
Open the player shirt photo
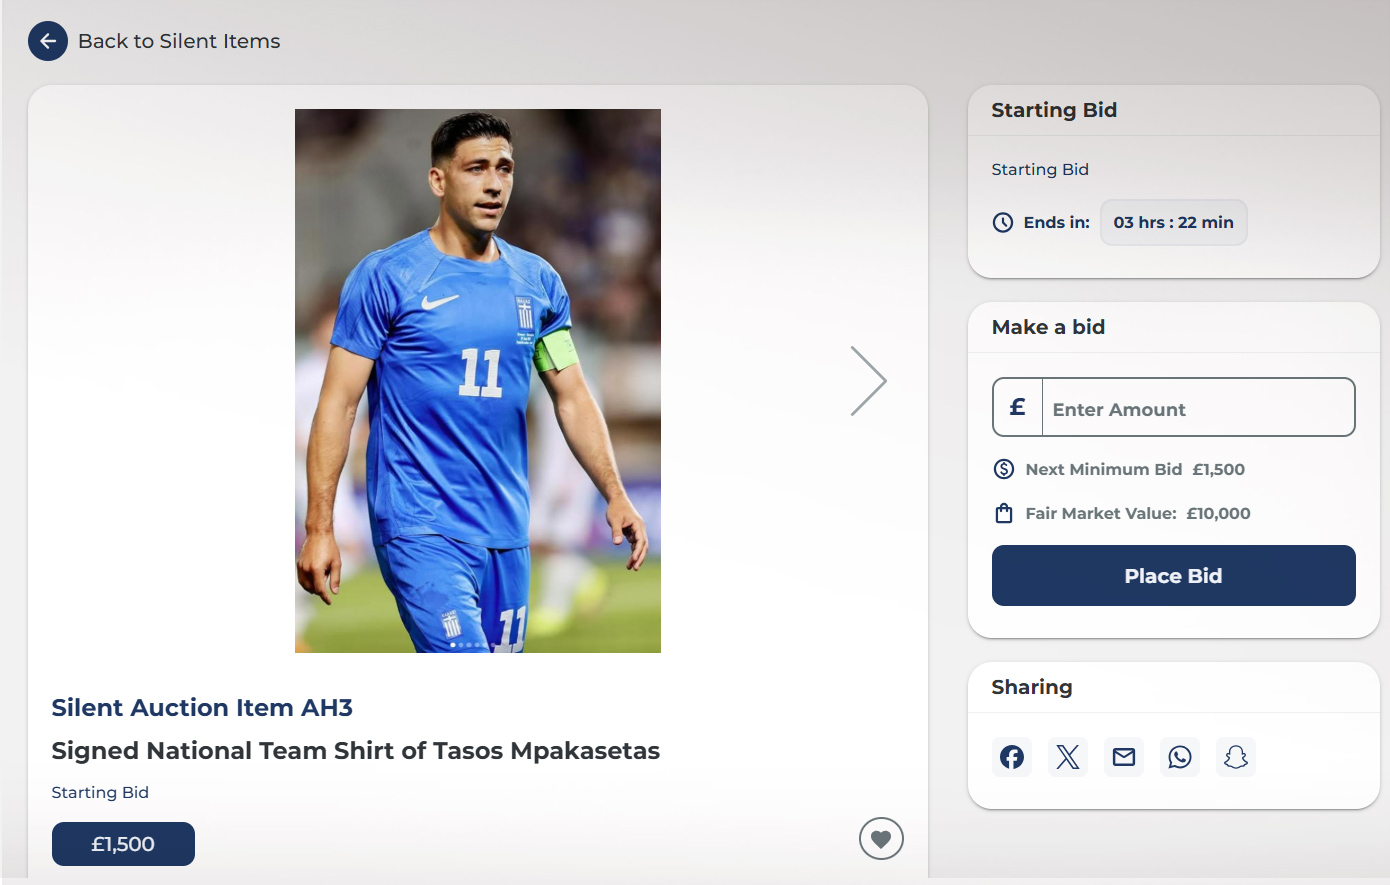coord(478,381)
